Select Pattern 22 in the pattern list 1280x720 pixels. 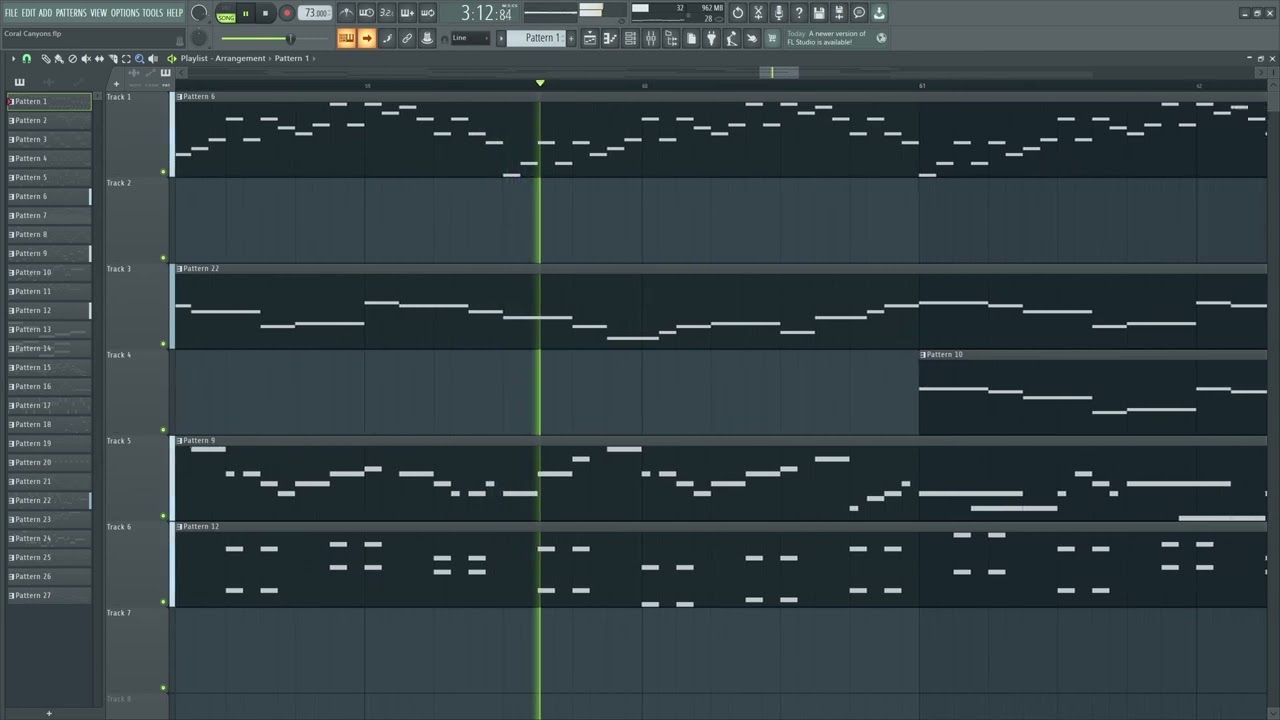click(49, 501)
